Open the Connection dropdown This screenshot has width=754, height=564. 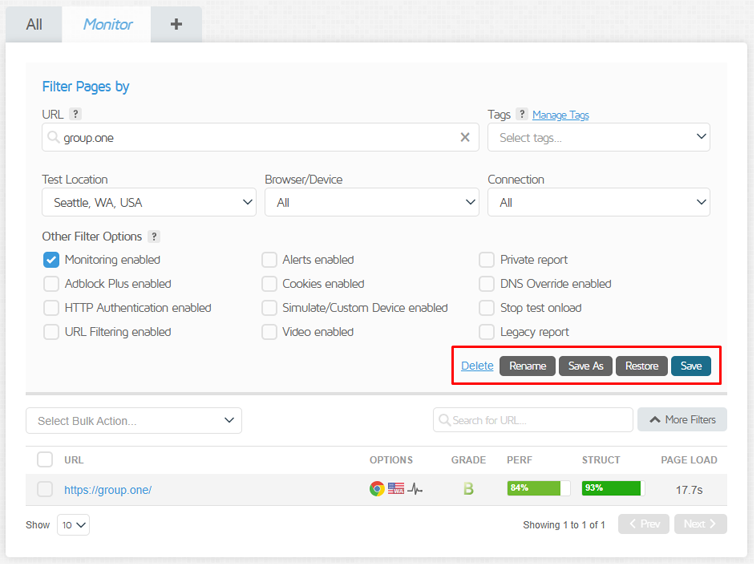click(x=598, y=202)
